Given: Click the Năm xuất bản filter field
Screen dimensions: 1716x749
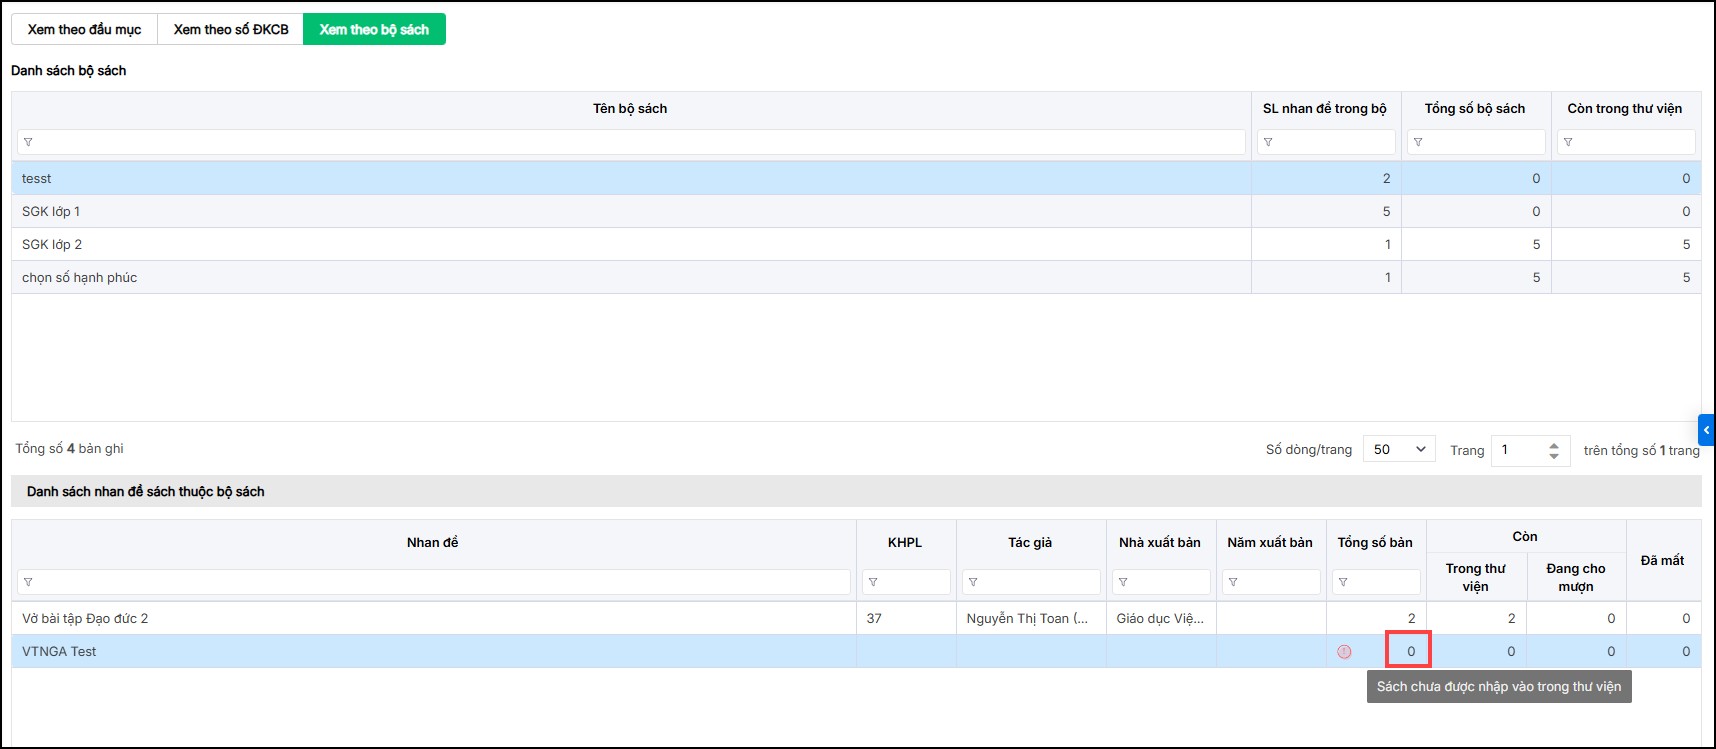Looking at the screenshot, I should coord(1276,582).
